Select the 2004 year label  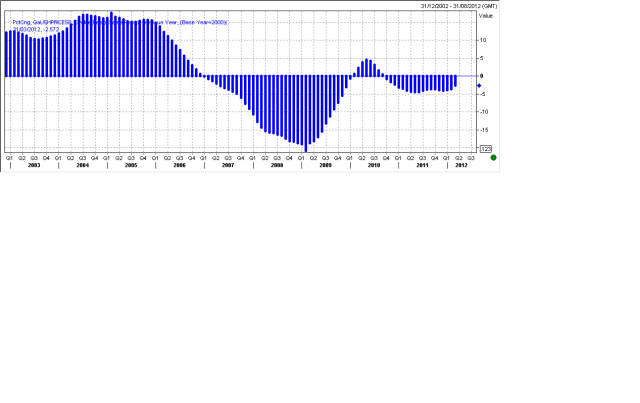(x=82, y=165)
